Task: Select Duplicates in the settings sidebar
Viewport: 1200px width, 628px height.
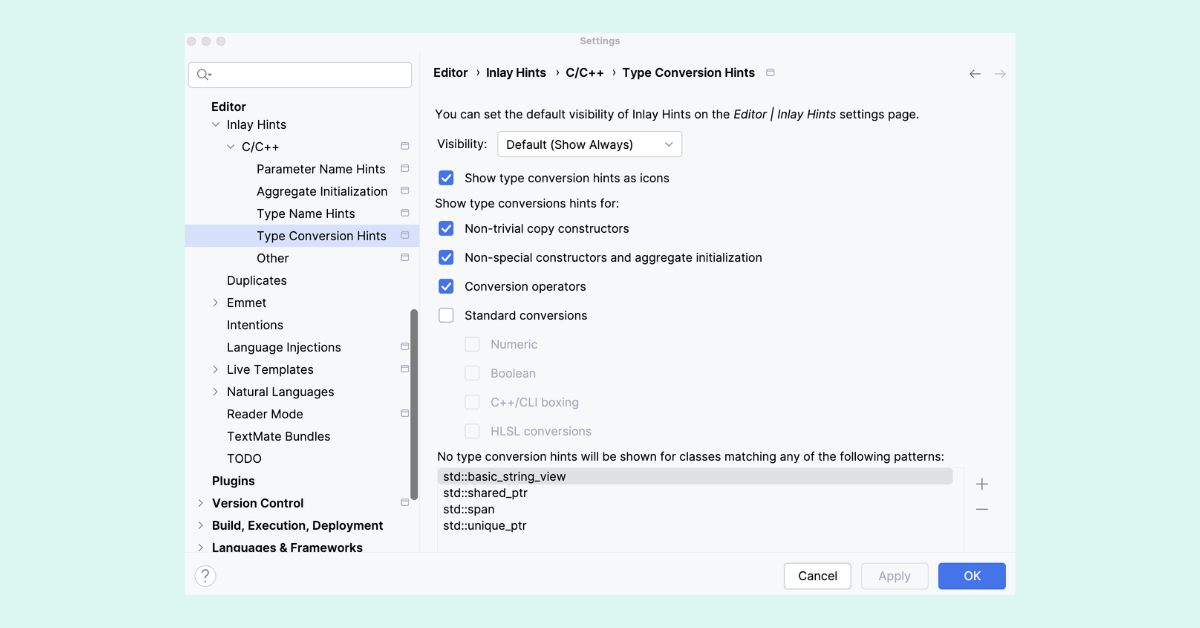Action: 256,280
